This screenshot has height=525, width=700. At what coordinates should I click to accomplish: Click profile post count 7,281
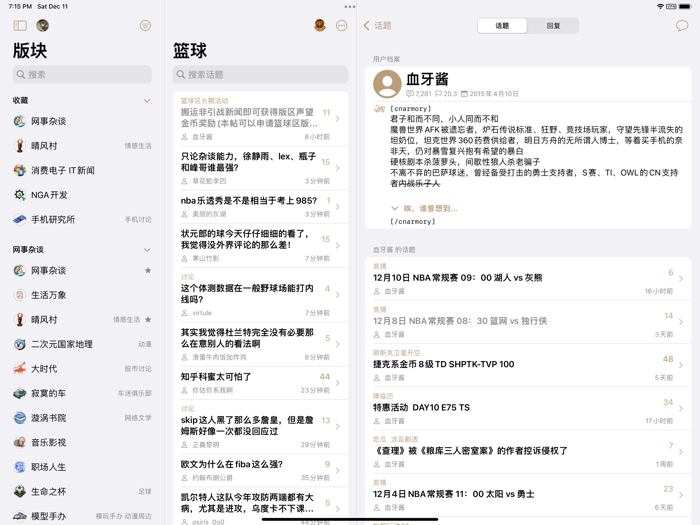point(419,94)
